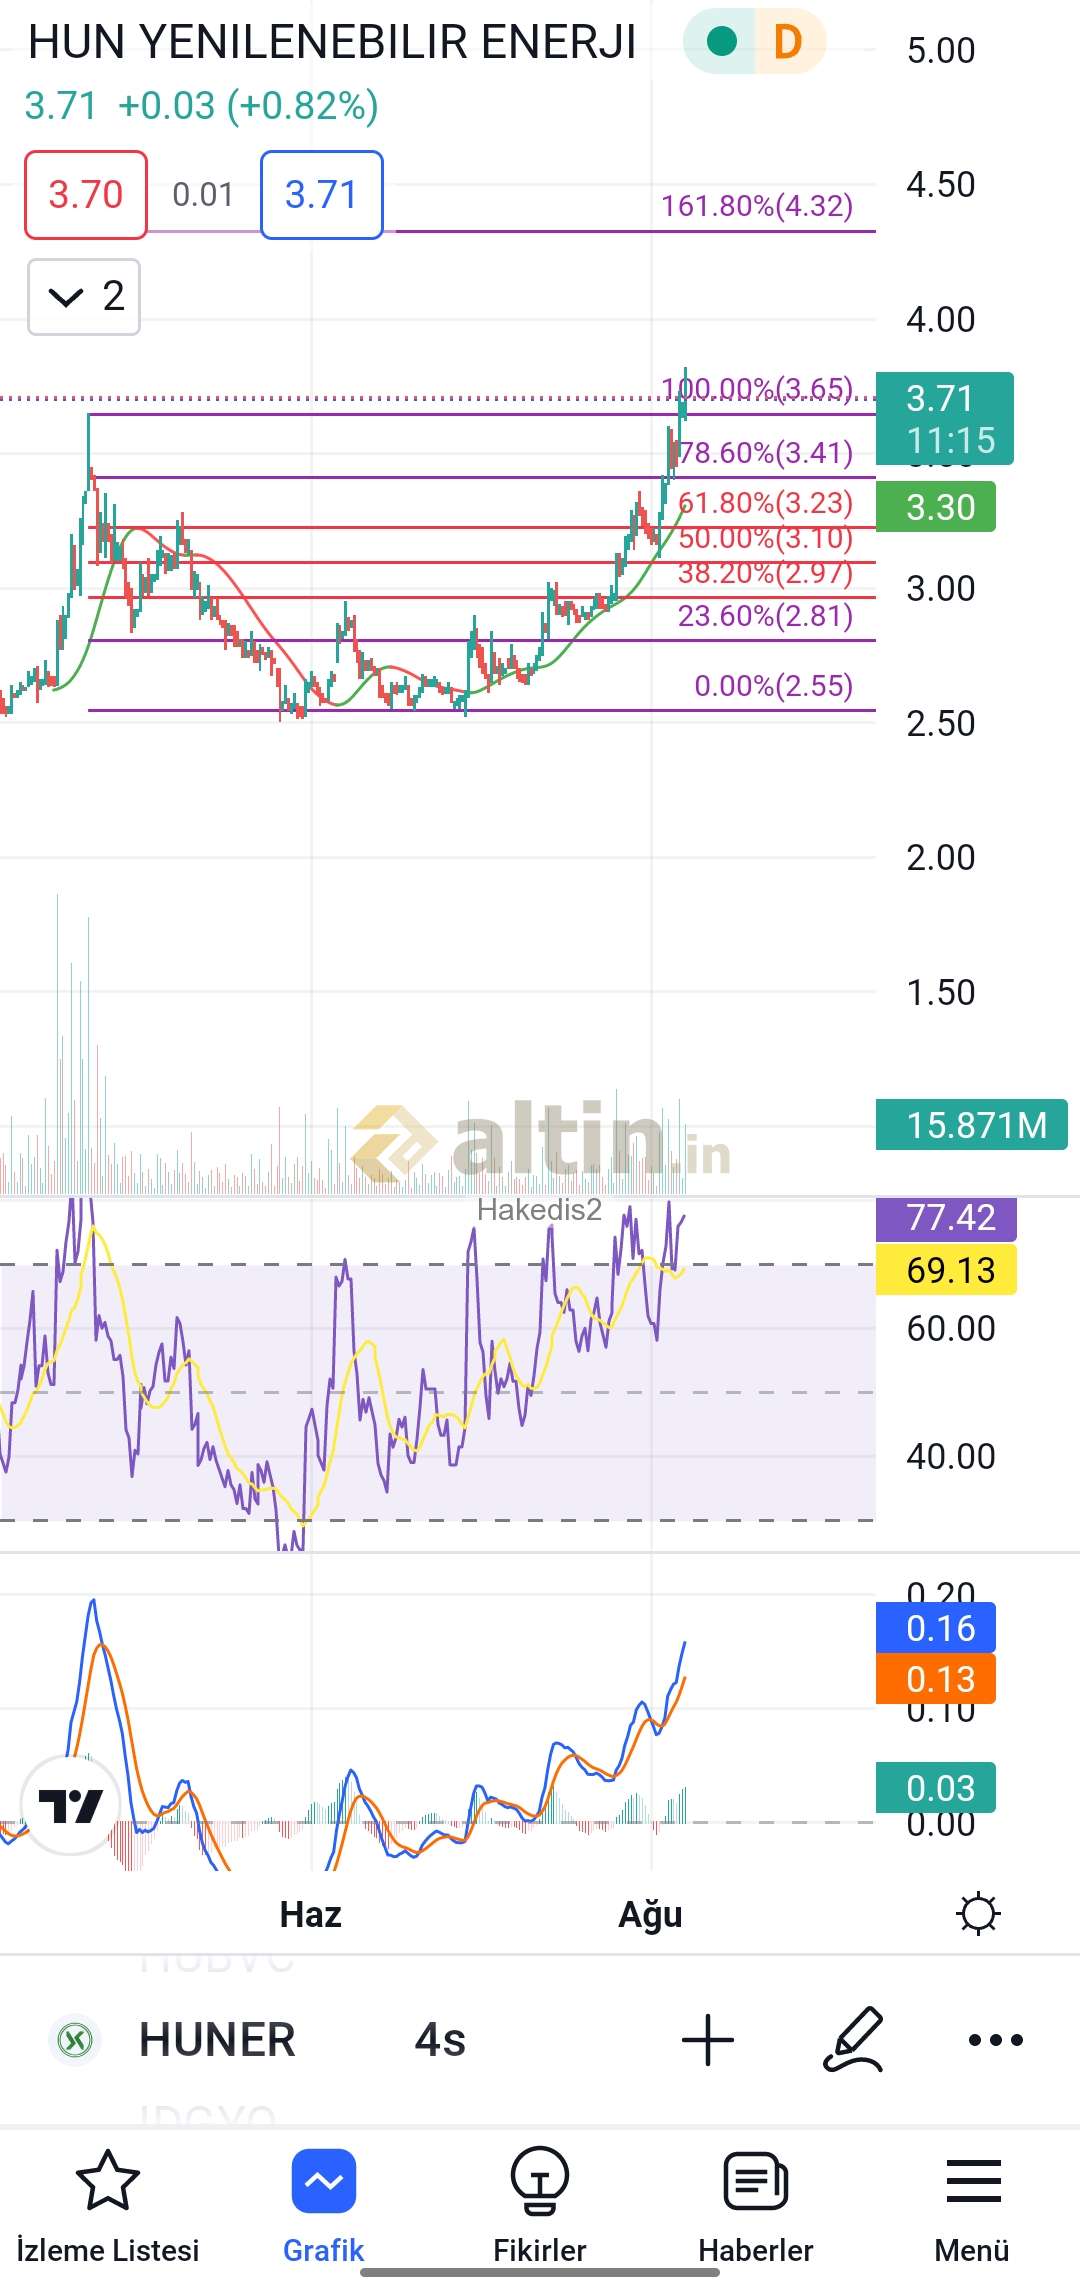Expand the collapsed indicators legend showing 2
The image size is (1080, 2283).
(84, 297)
